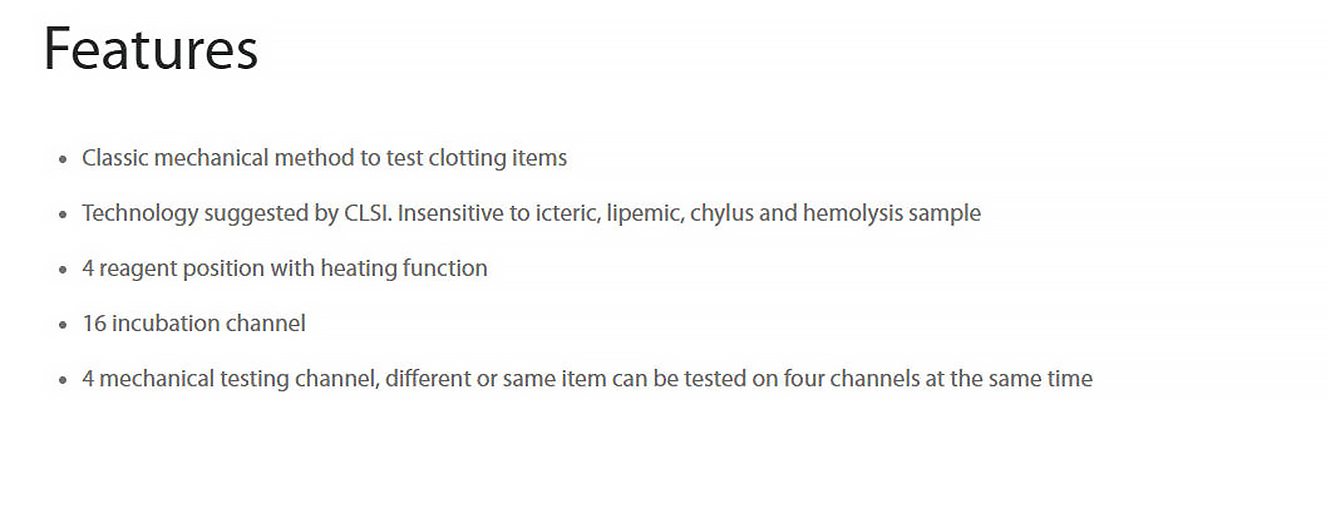Click bullet dot before Classic mechanical method
This screenshot has height=505, width=1328.
tap(64, 159)
